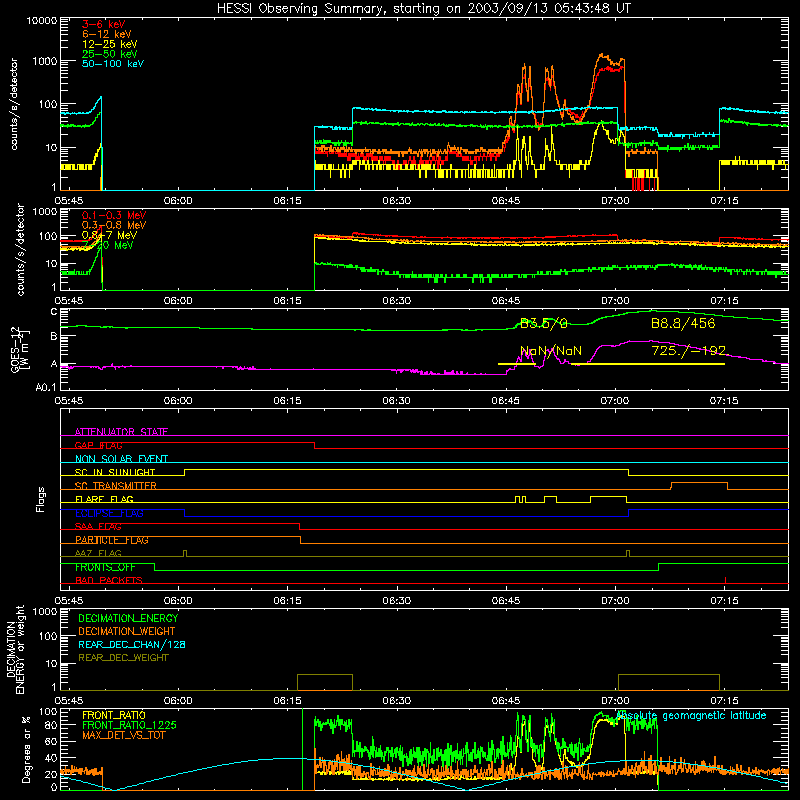
Task: Click the HESSI Observing Summary title text
Action: point(423,8)
